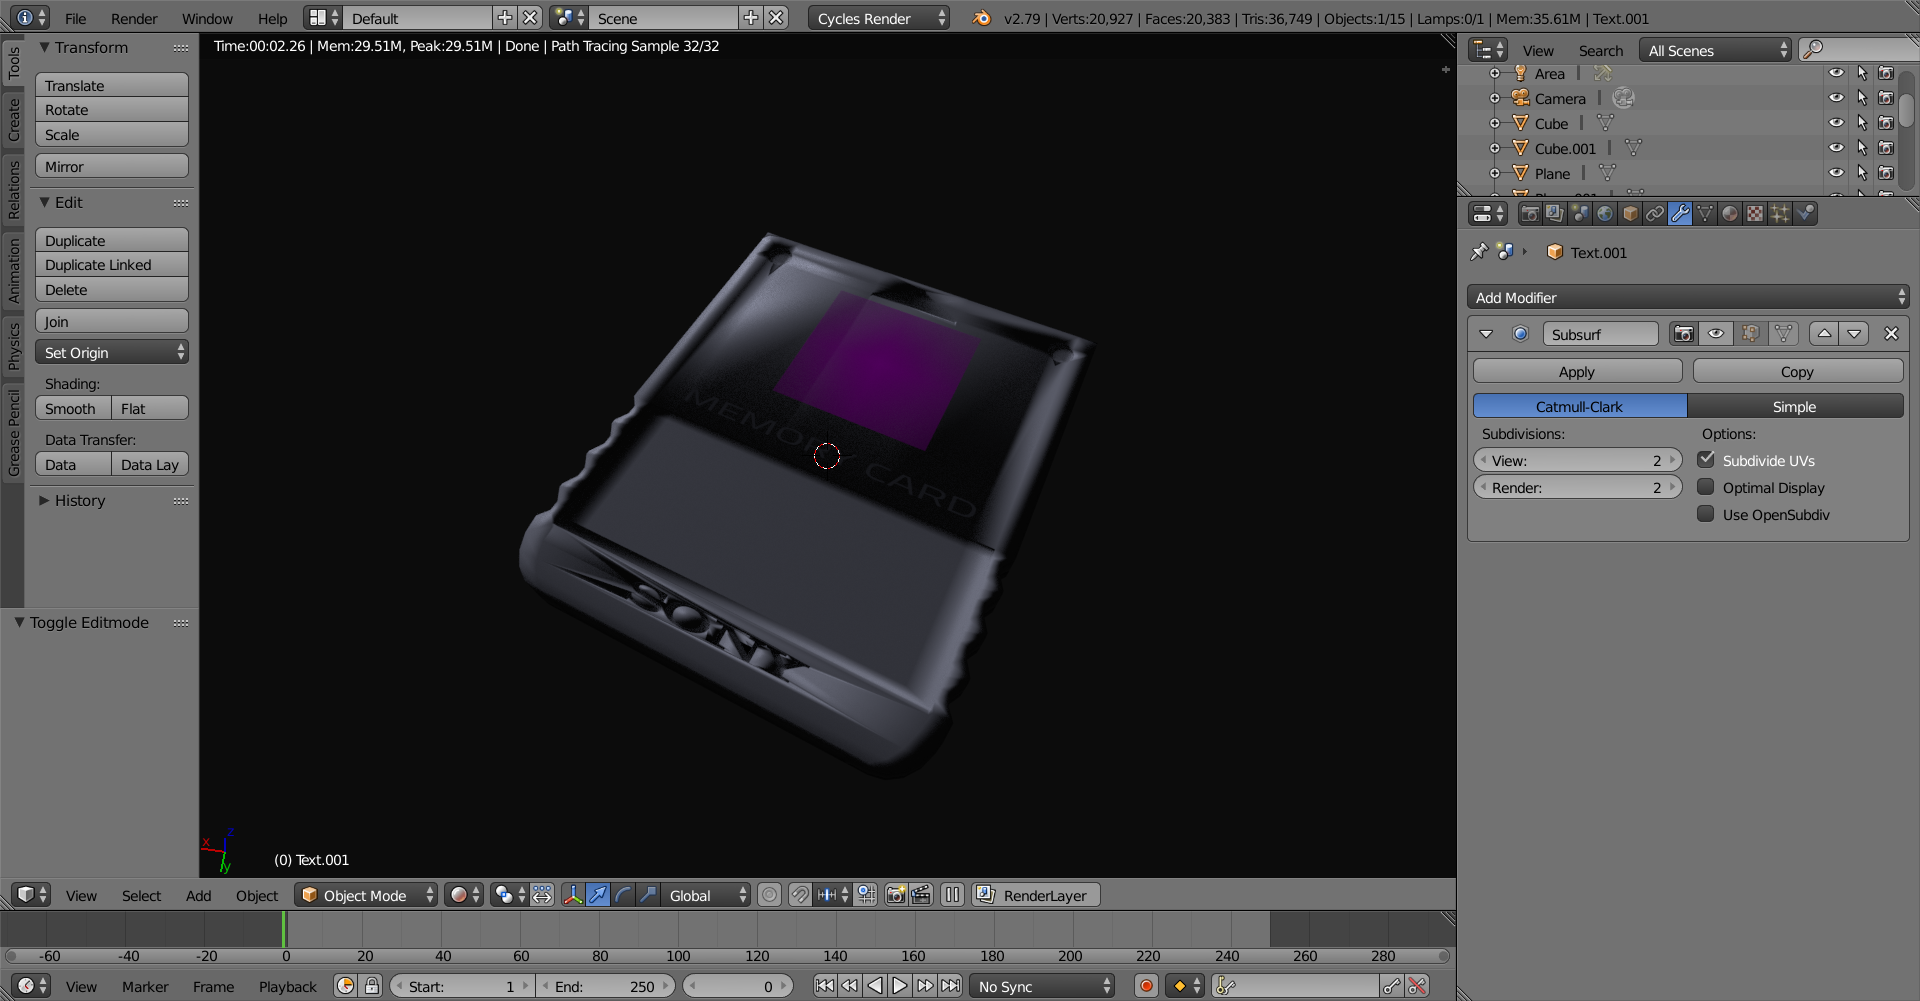Viewport: 1920px width, 1001px height.
Task: Enable the Optimal Display checkbox
Action: tap(1706, 487)
